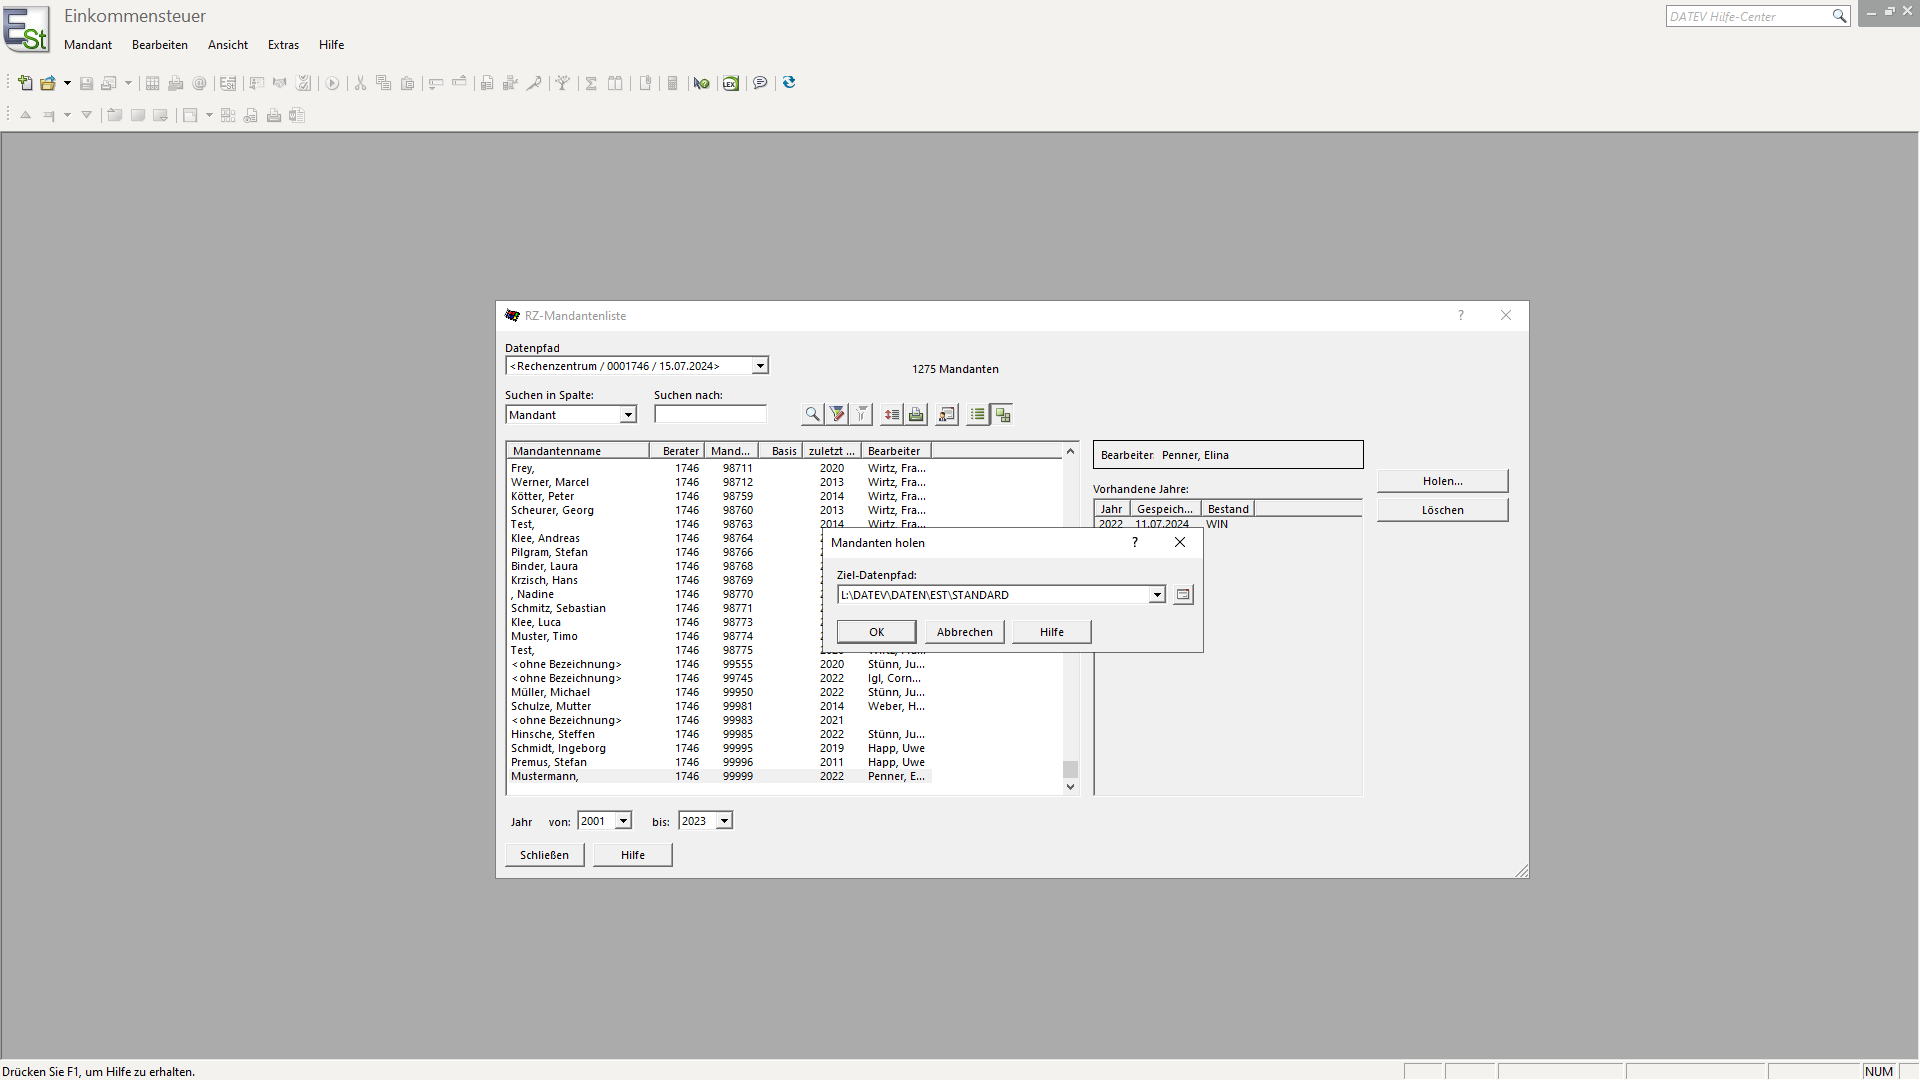This screenshot has height=1080, width=1920.
Task: Click the list view icon
Action: (x=977, y=414)
